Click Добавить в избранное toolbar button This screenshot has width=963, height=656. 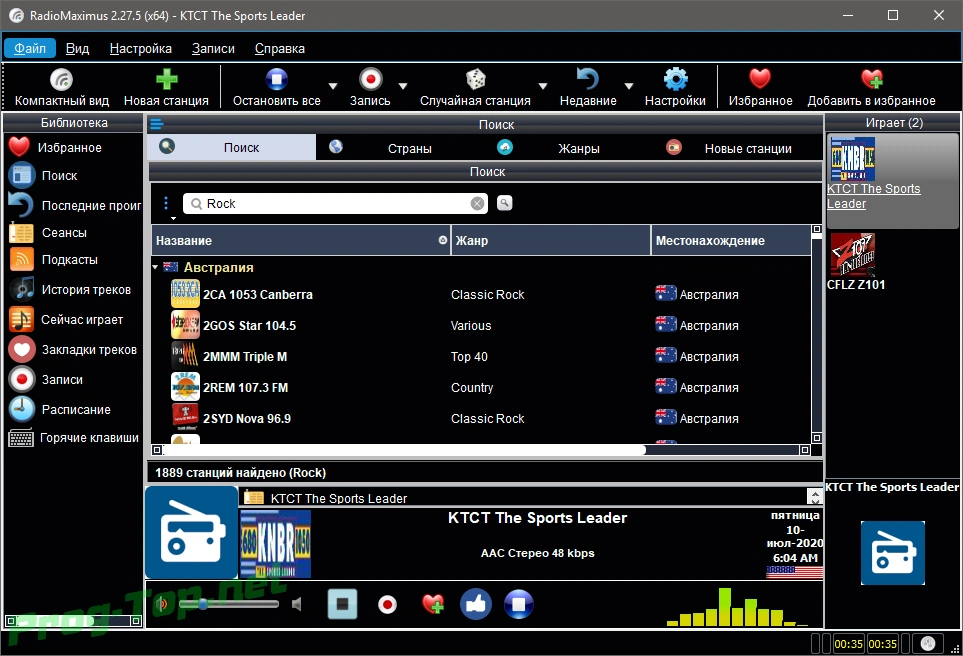(871, 88)
